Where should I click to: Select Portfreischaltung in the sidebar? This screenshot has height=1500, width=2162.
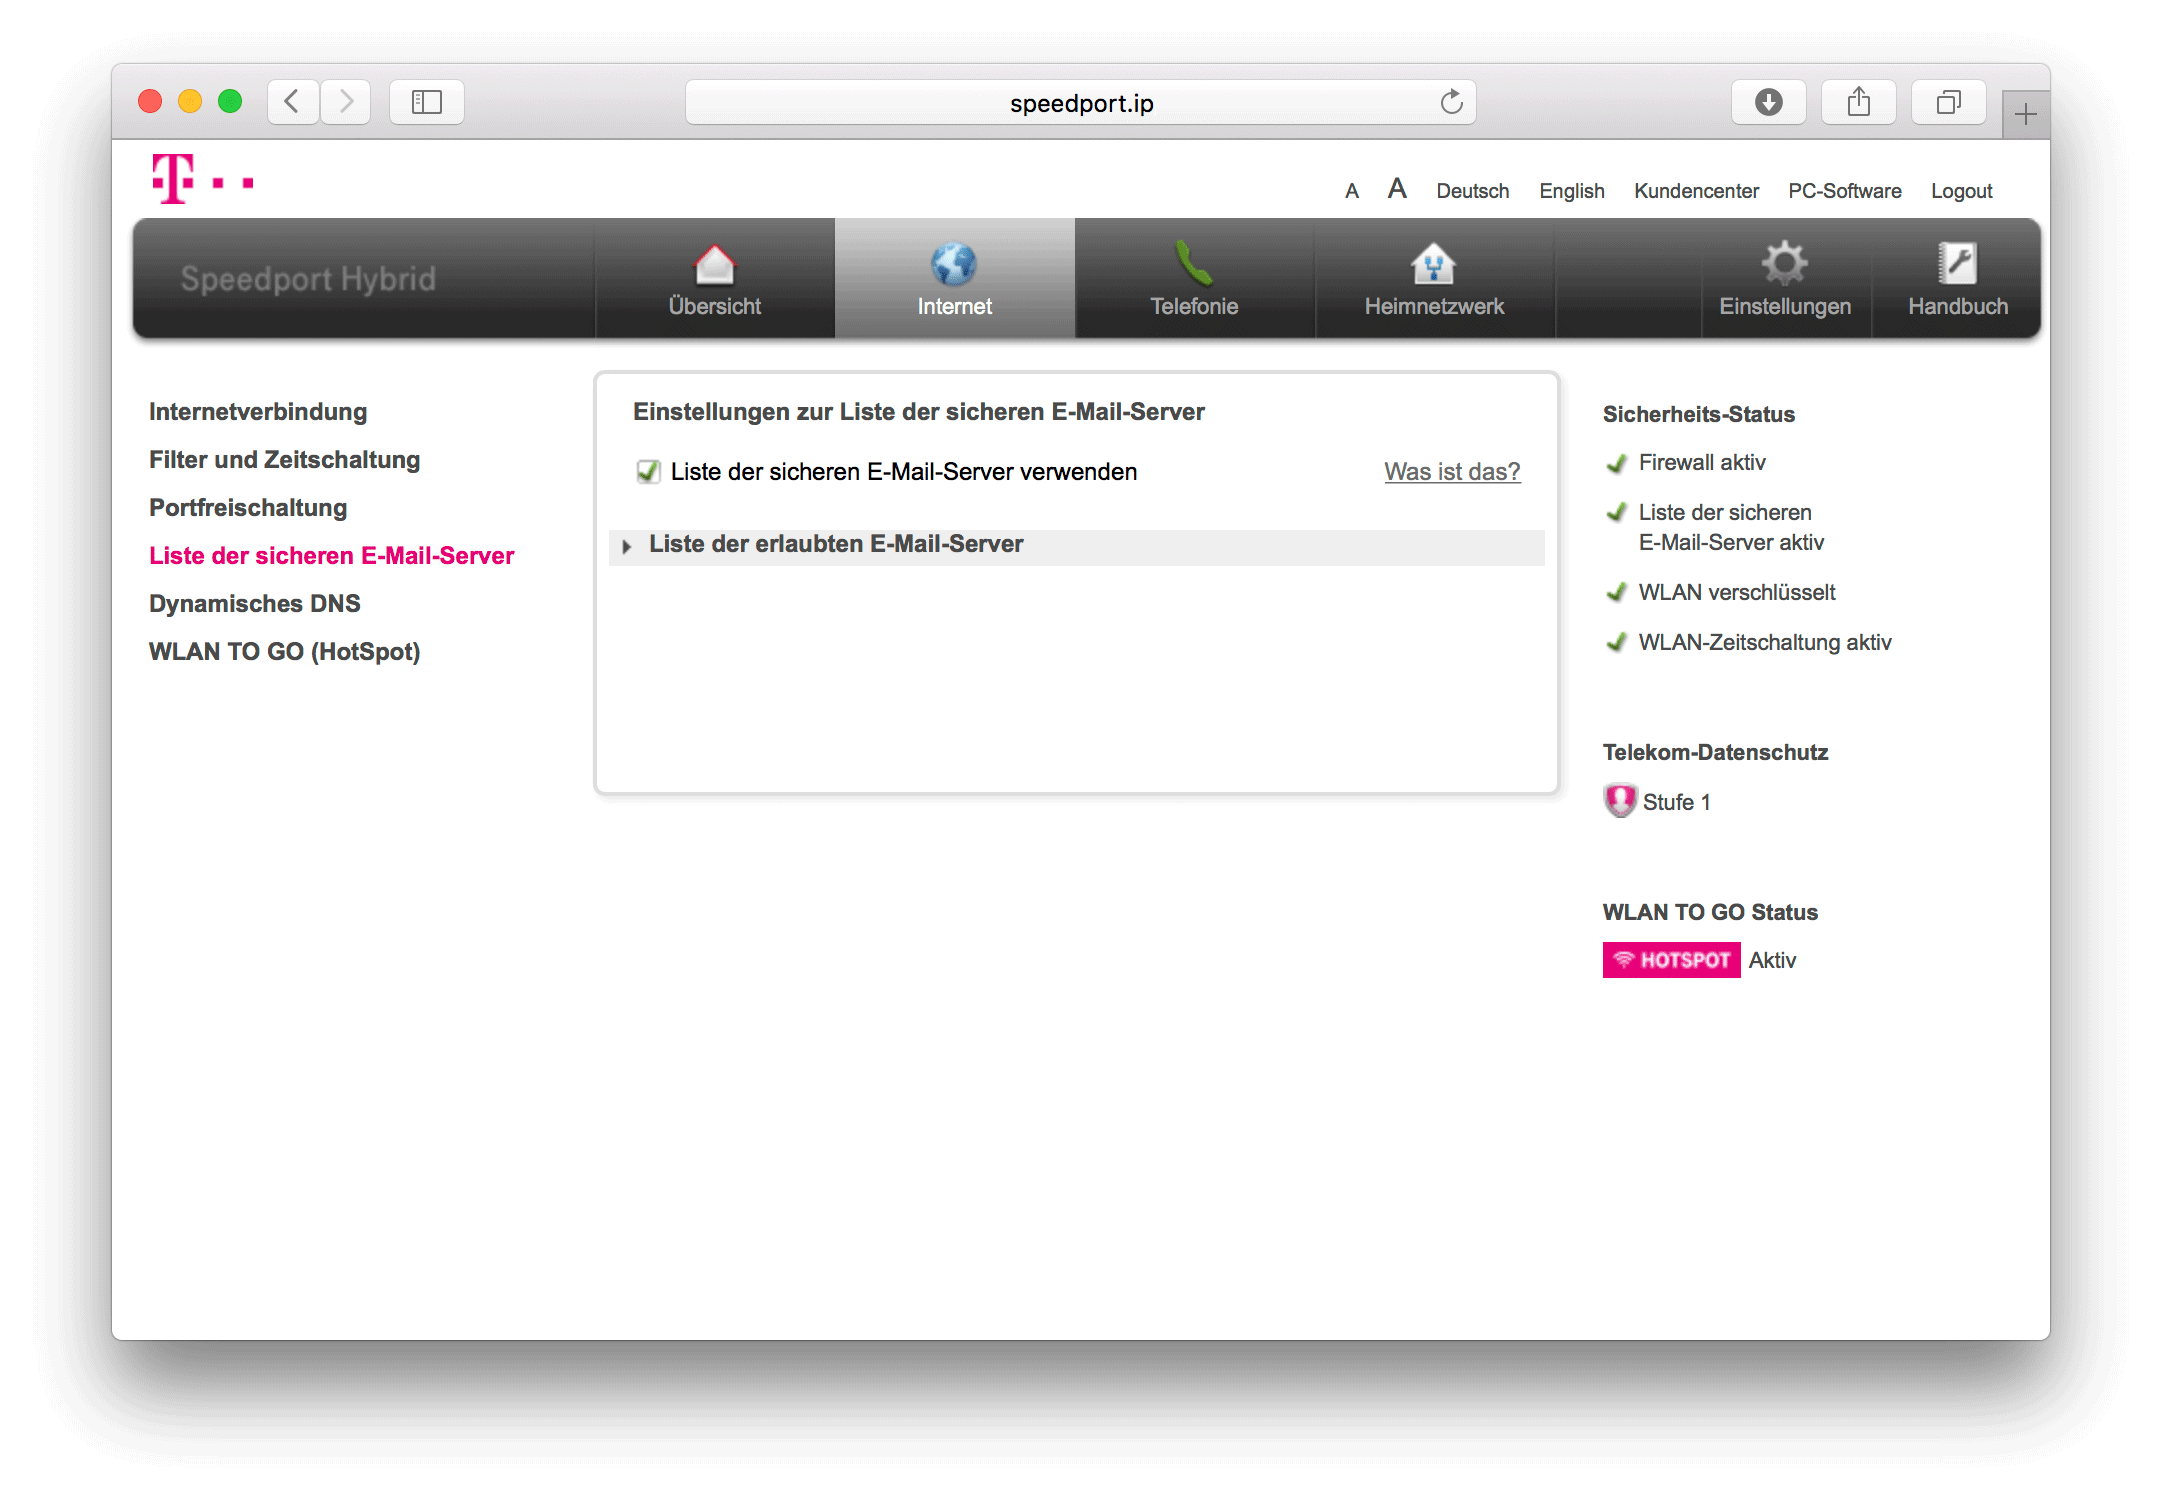[x=248, y=508]
